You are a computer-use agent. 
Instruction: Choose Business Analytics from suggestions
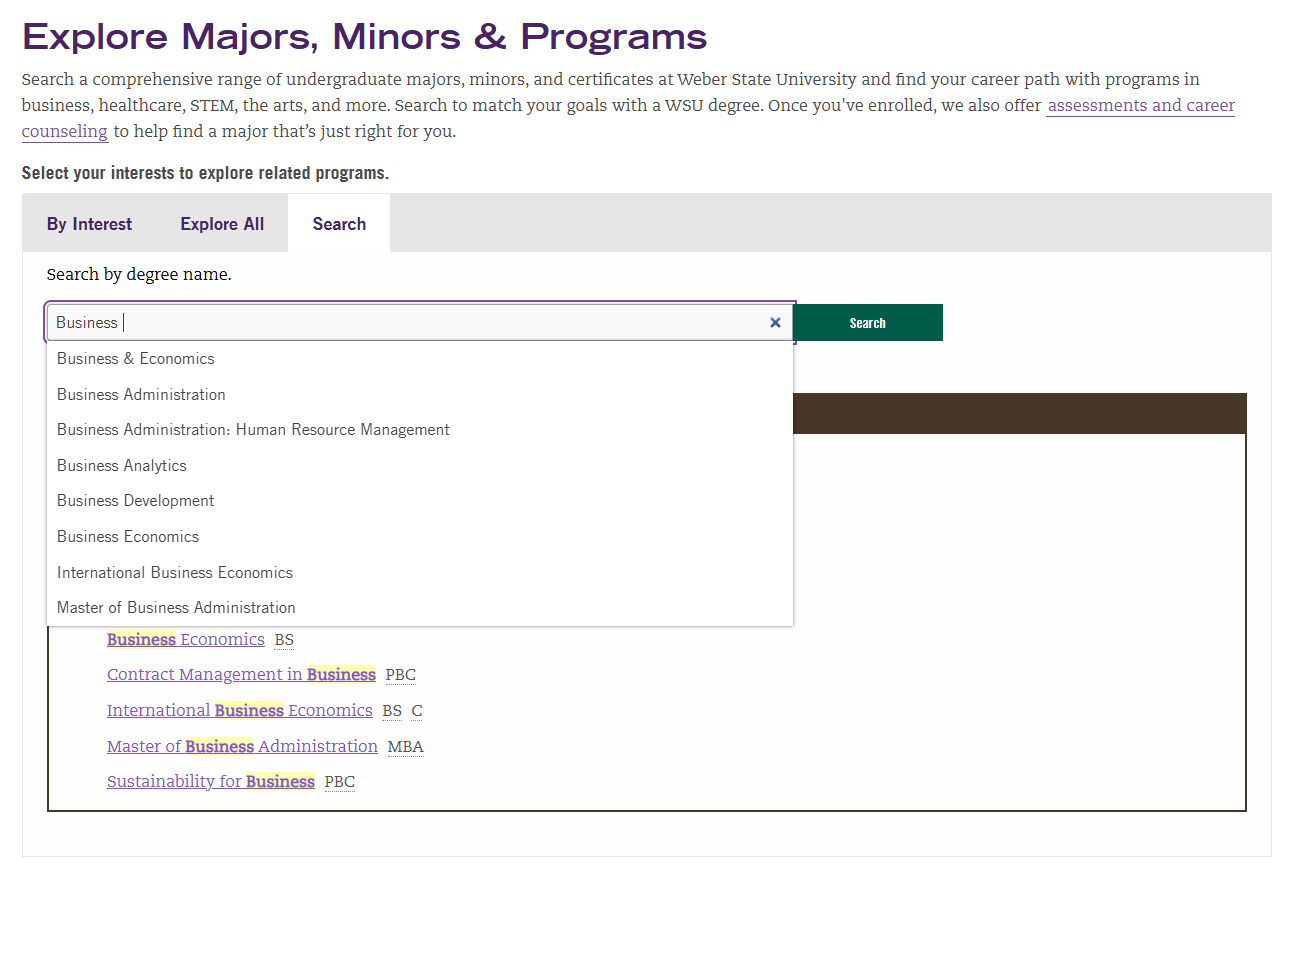pyautogui.click(x=420, y=466)
